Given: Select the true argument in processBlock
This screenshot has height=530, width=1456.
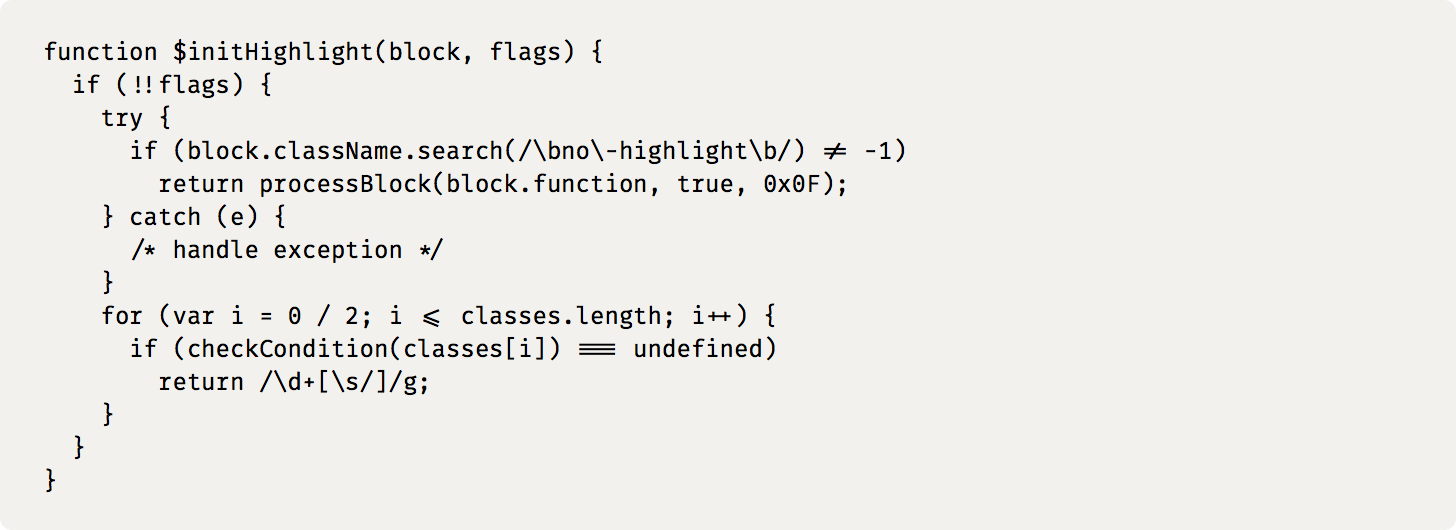Looking at the screenshot, I should coord(705,184).
